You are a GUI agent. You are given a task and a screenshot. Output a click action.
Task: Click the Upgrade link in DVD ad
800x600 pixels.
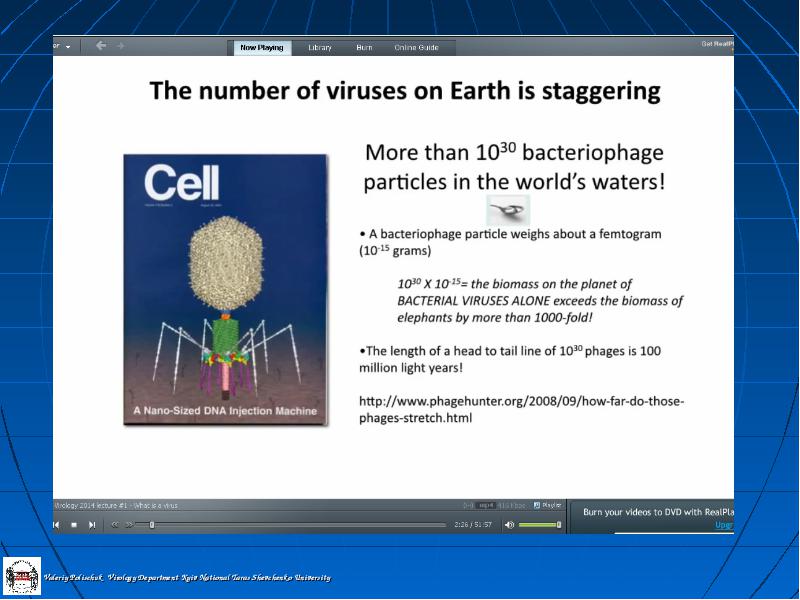tap(724, 524)
